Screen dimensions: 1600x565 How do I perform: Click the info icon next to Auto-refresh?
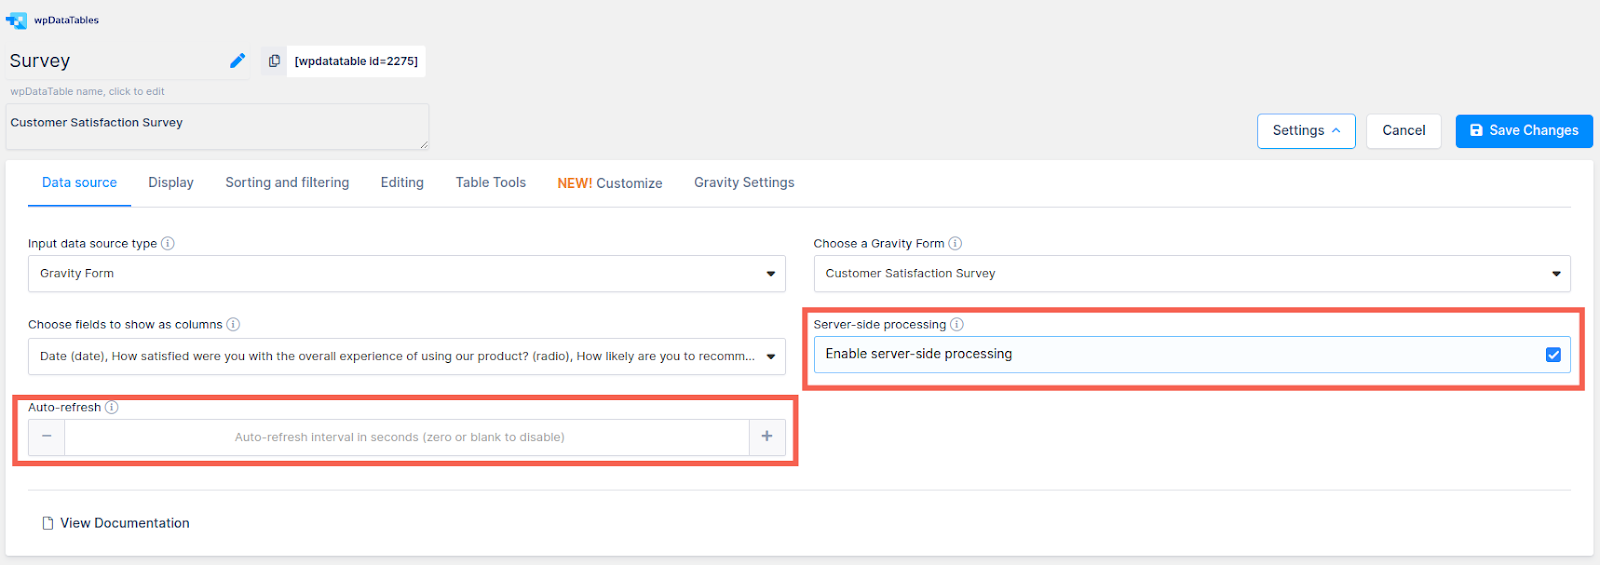tap(112, 407)
